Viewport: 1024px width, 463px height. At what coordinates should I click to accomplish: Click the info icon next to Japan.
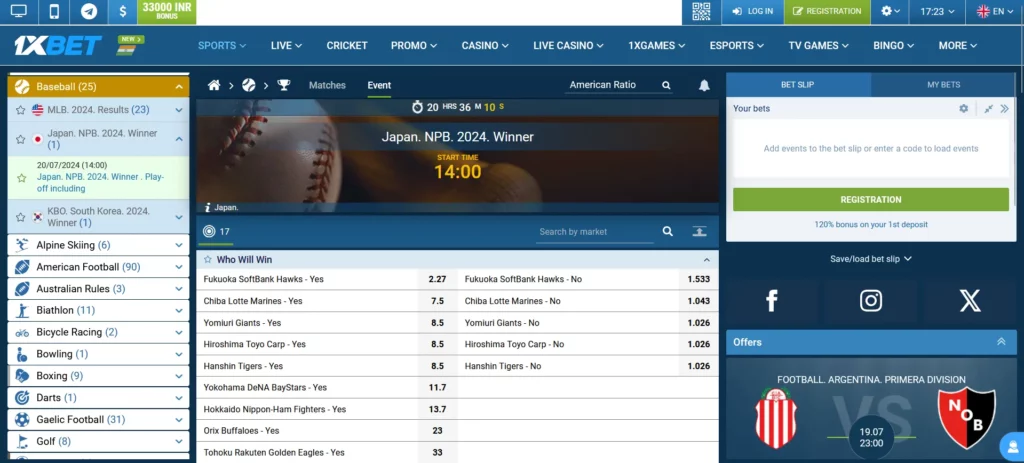coord(208,207)
